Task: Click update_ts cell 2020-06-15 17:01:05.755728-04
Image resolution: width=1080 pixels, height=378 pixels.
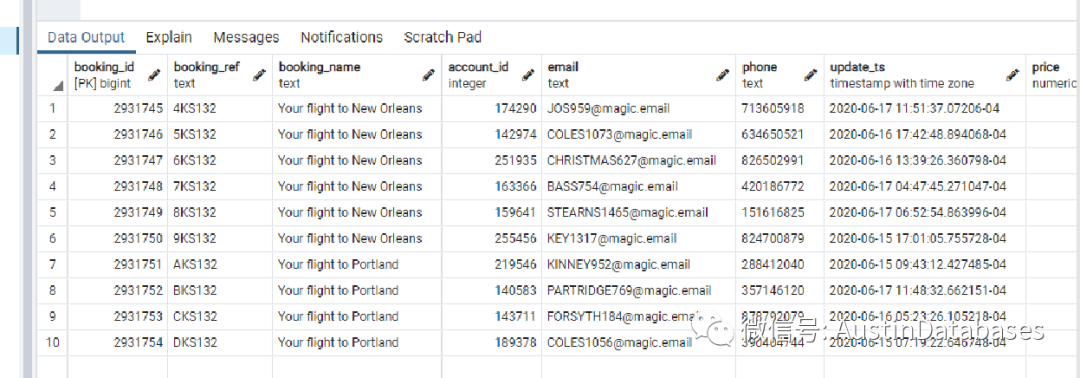Action: pos(925,238)
